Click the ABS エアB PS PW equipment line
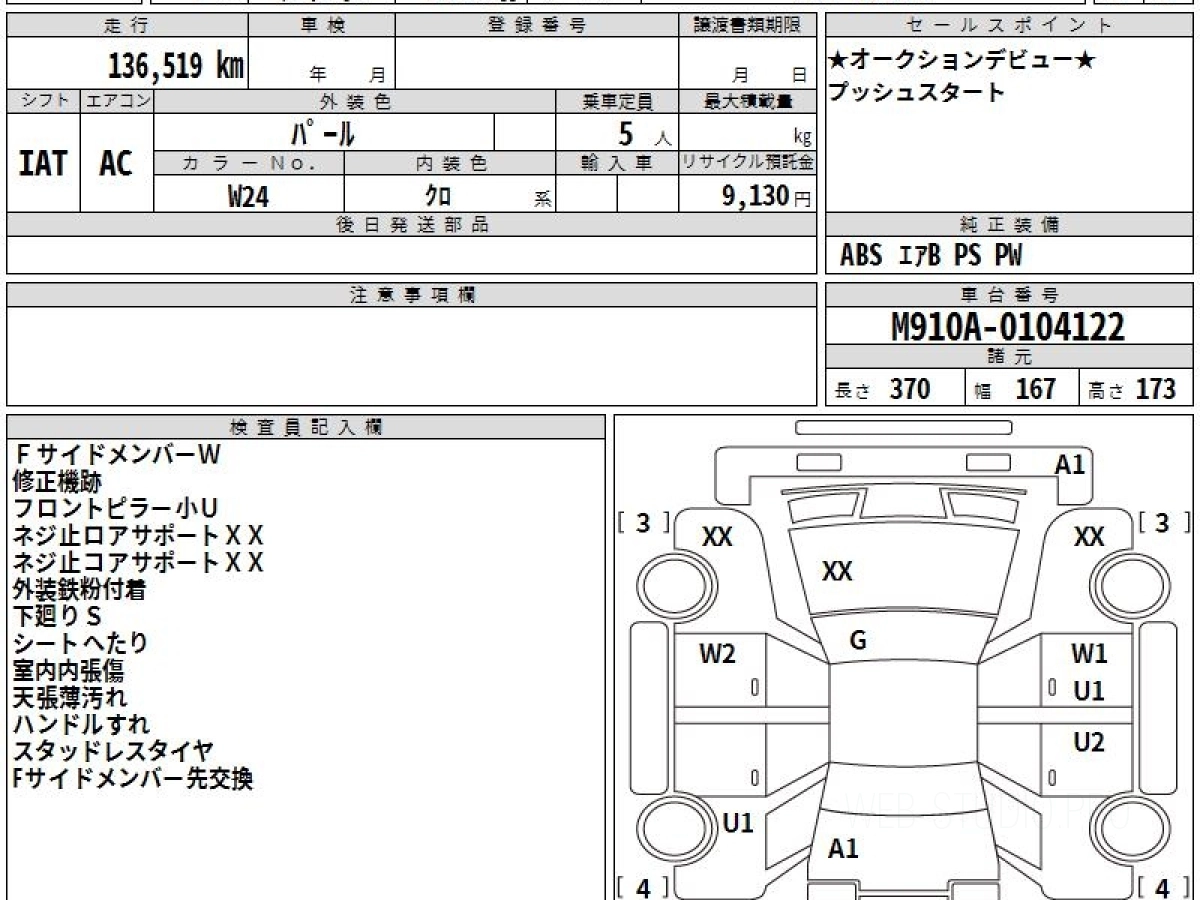This screenshot has width=1200, height=900. point(931,256)
